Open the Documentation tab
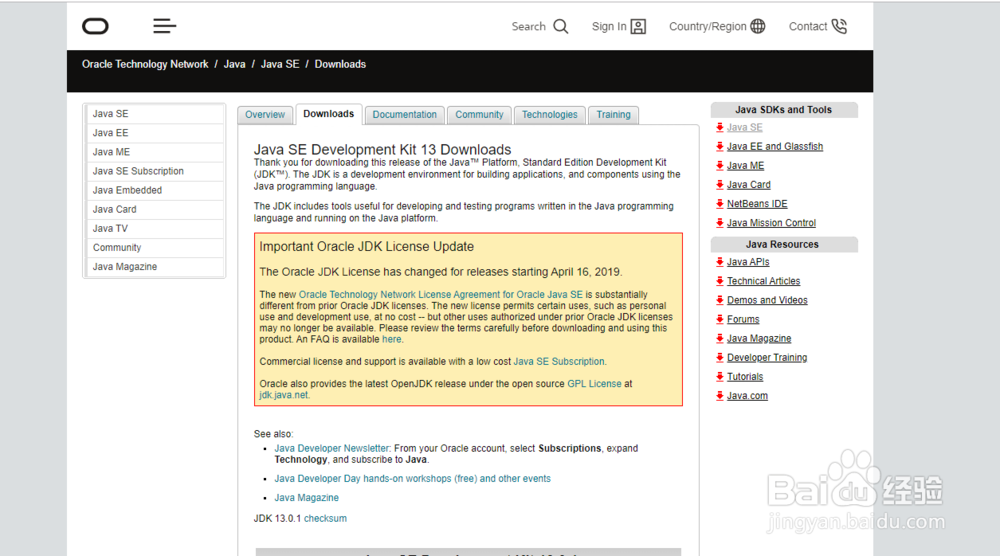The image size is (1000, 556). 404,115
